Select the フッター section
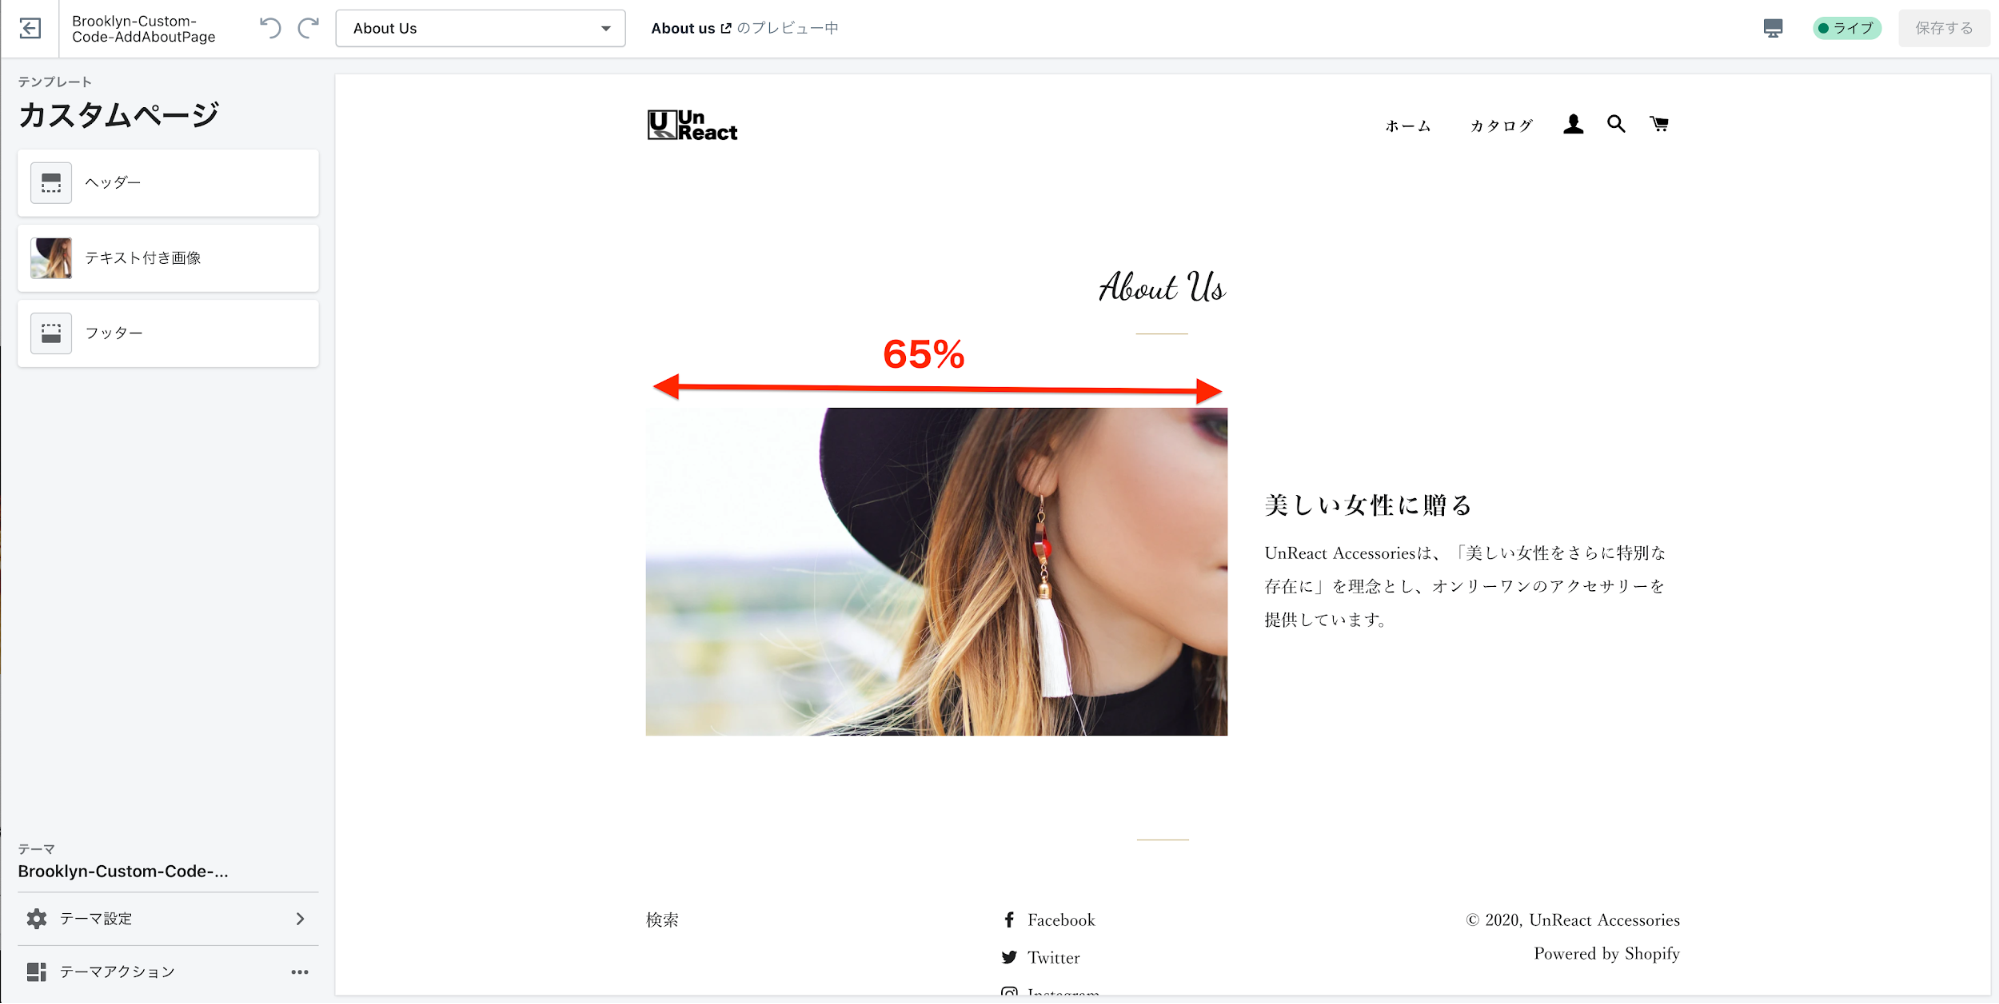 pos(168,333)
